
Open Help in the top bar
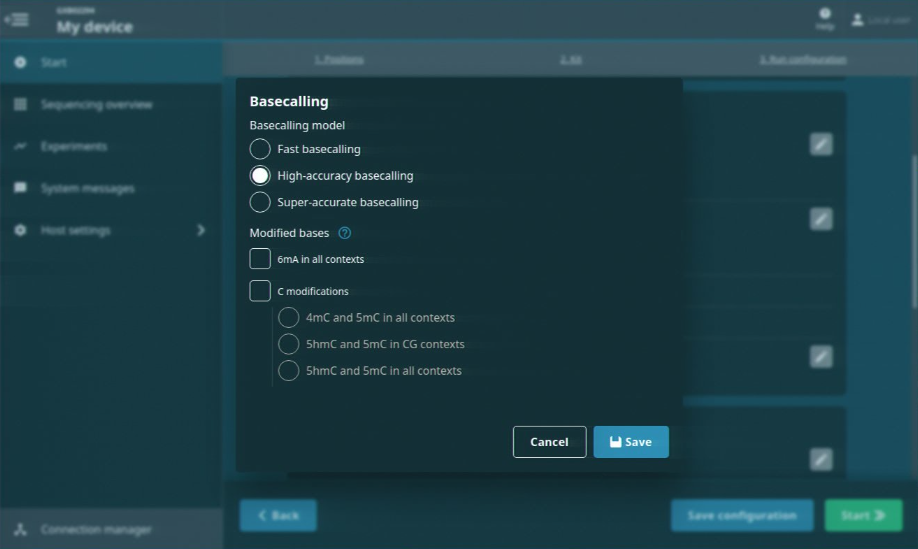tap(825, 19)
